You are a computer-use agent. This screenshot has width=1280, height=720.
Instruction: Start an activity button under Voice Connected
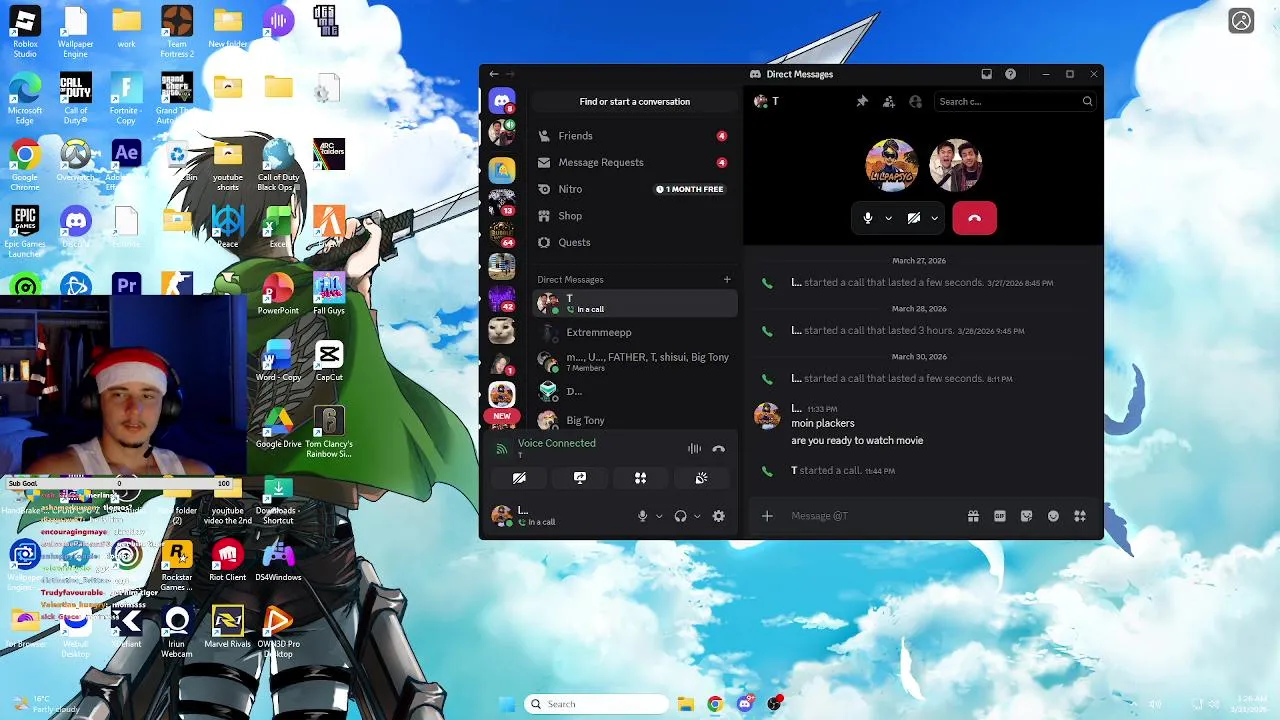pyautogui.click(x=640, y=478)
